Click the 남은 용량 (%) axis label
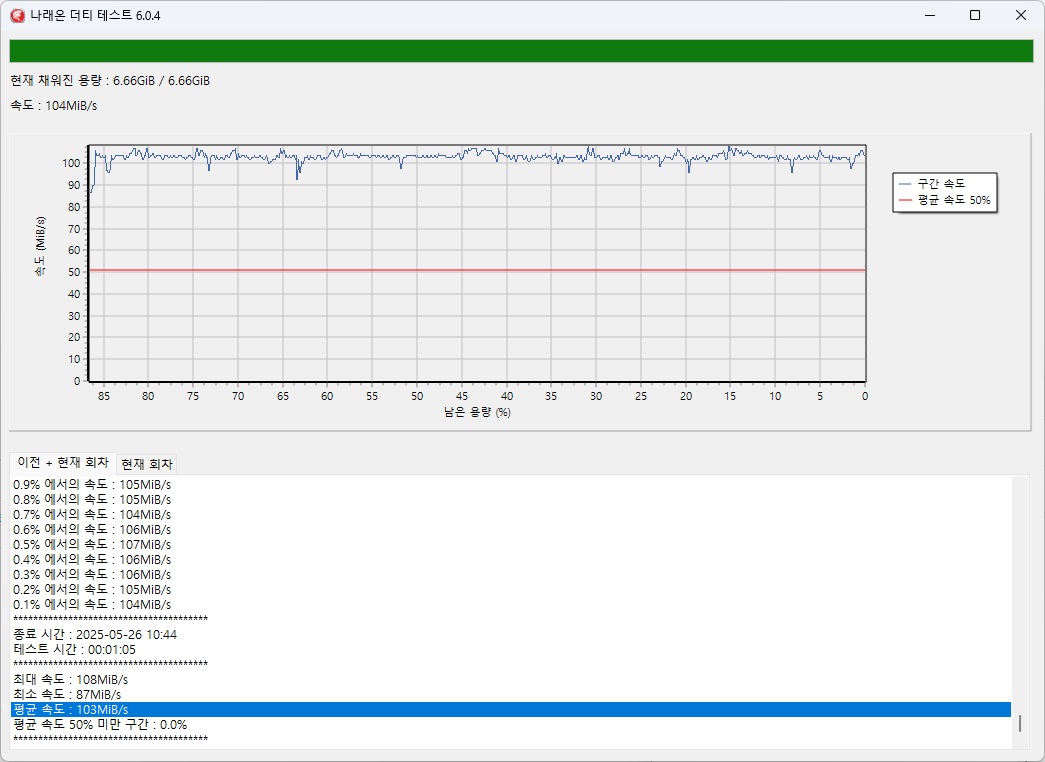This screenshot has width=1045, height=762. click(476, 412)
